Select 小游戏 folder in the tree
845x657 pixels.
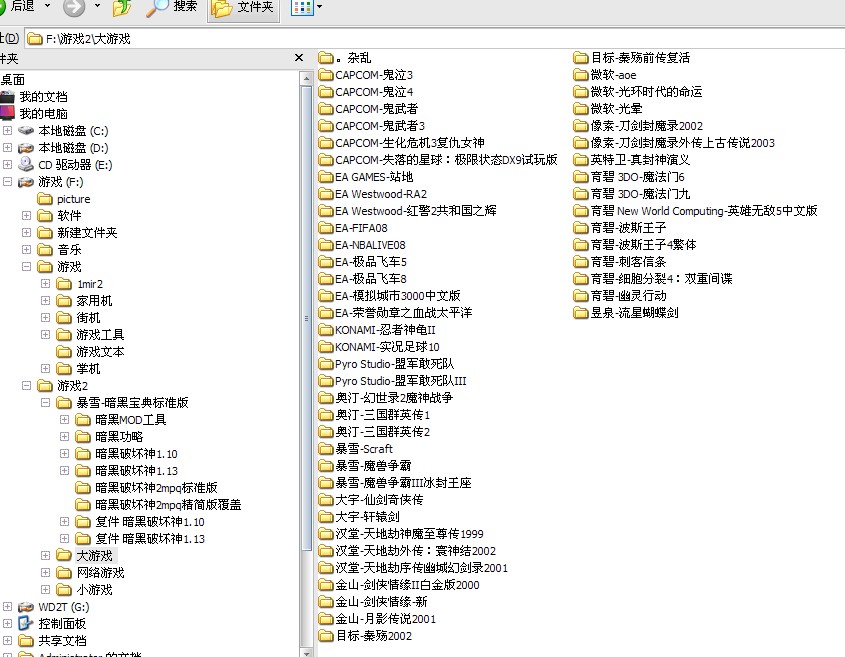click(94, 590)
